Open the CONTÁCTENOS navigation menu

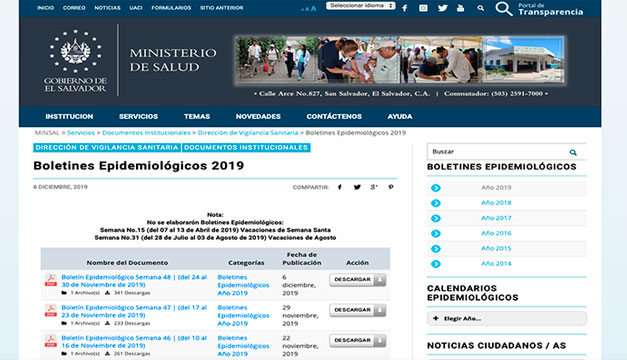pyautogui.click(x=334, y=116)
